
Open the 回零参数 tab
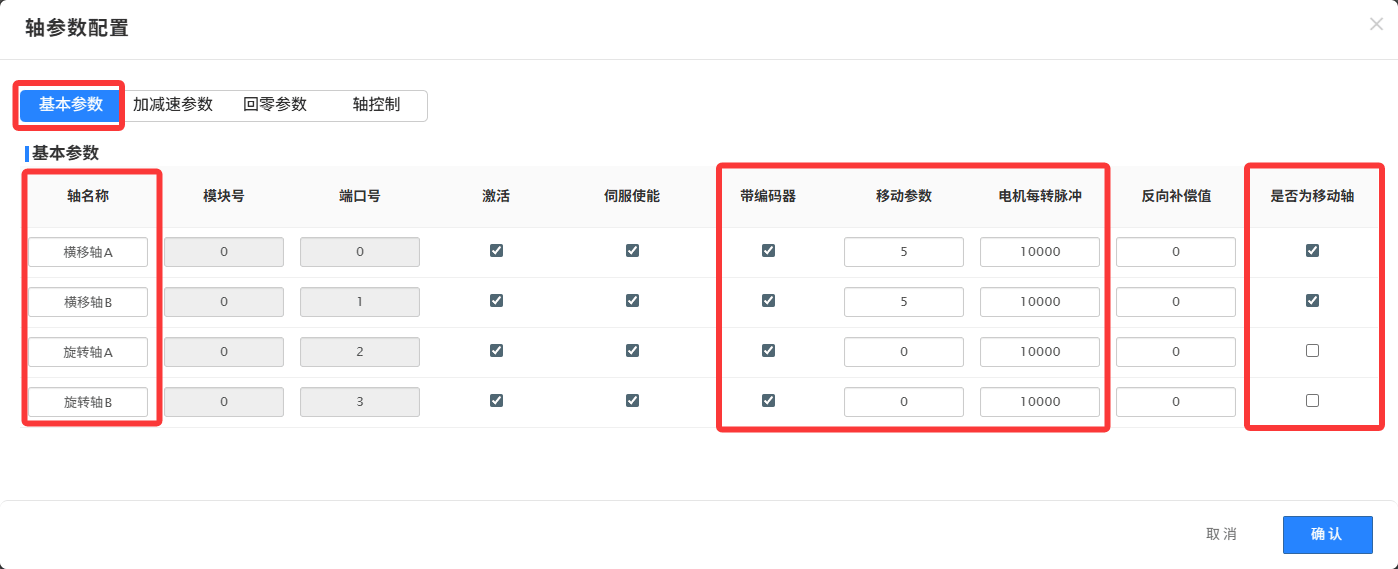275,105
